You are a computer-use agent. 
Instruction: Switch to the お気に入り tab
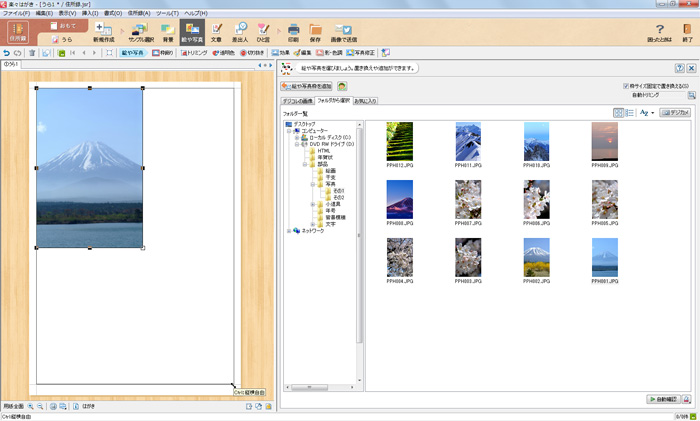pos(365,101)
